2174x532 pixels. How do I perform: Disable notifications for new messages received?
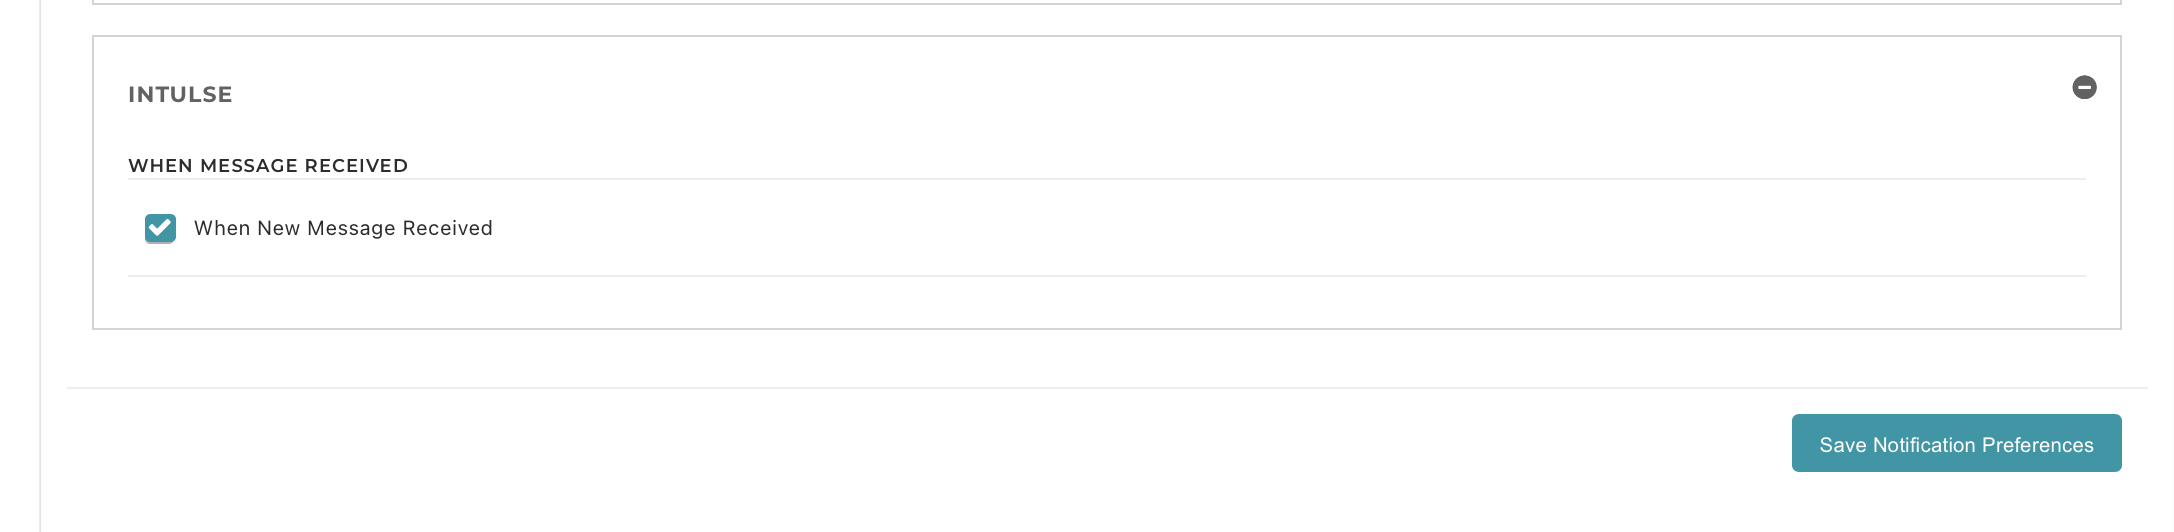[160, 228]
